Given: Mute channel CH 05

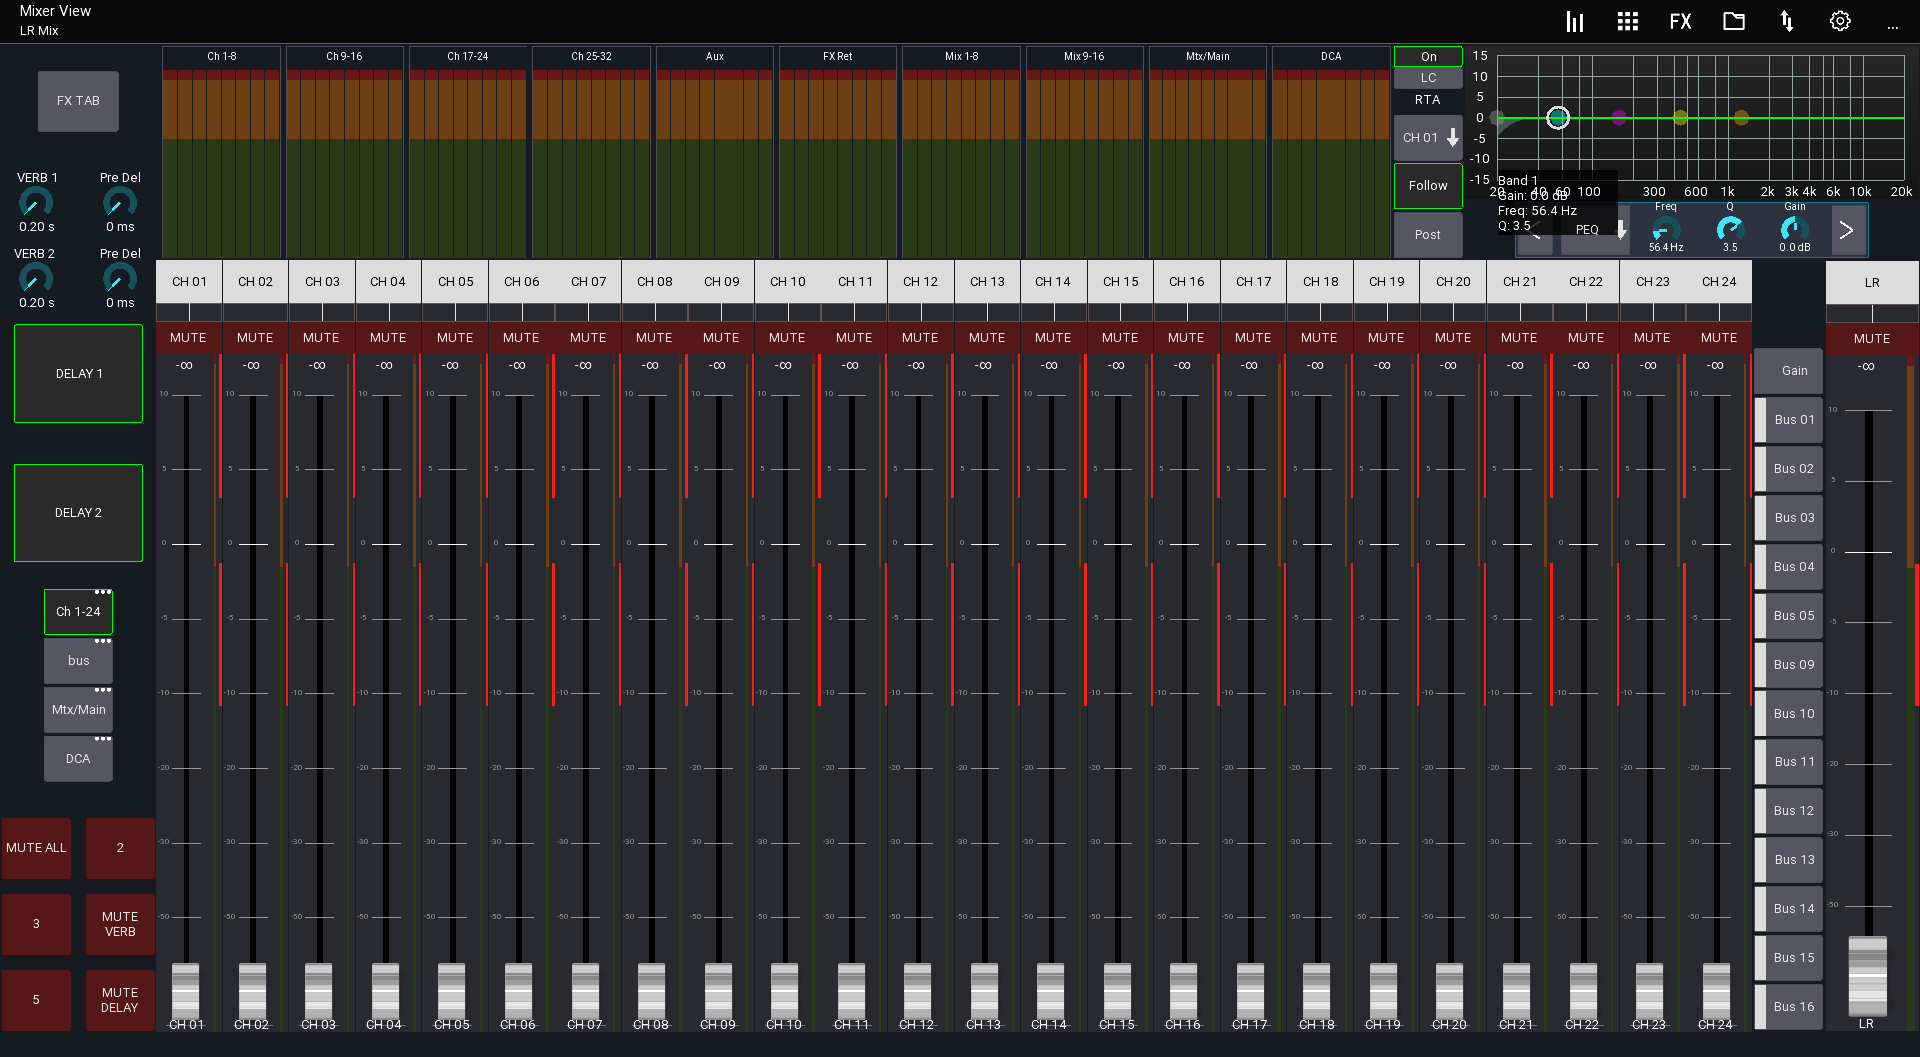Looking at the screenshot, I should pyautogui.click(x=454, y=338).
